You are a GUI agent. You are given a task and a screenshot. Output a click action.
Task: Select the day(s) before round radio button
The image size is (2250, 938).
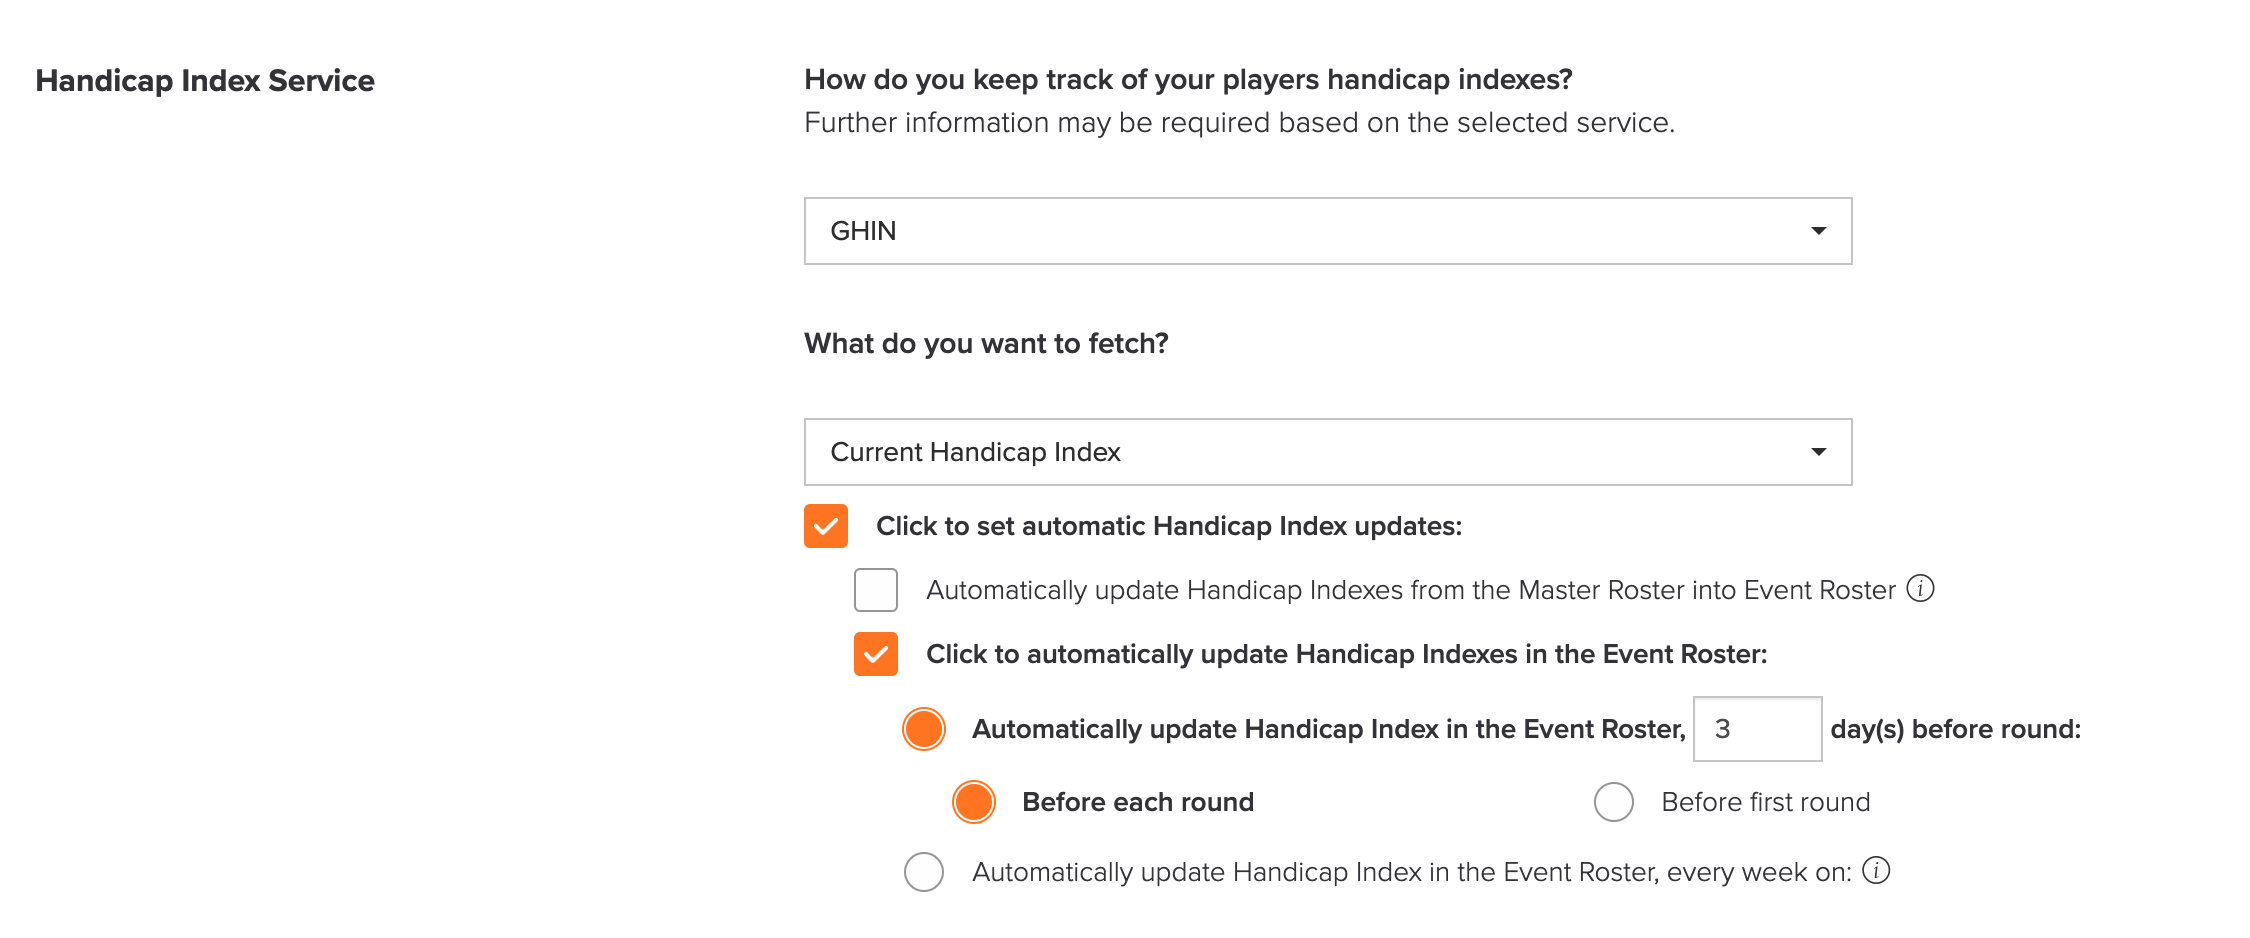coord(924,729)
